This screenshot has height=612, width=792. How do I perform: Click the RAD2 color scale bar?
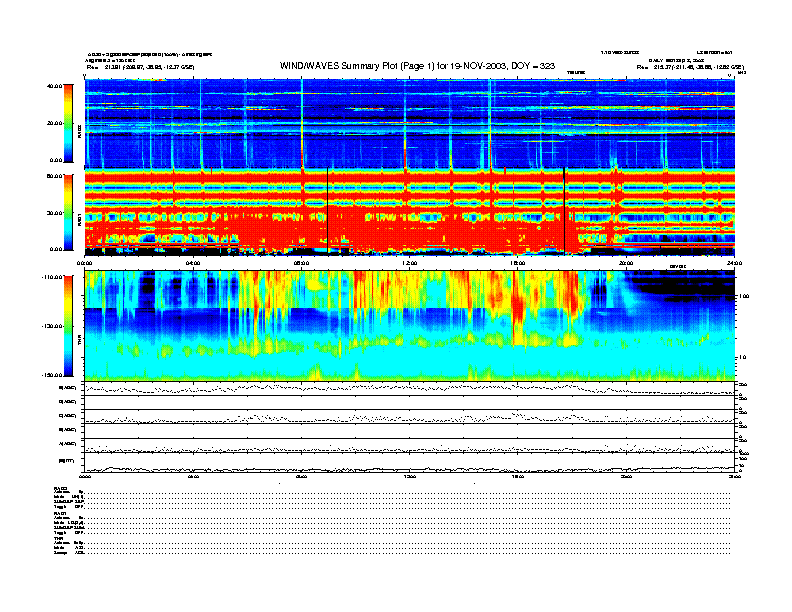[x=68, y=123]
